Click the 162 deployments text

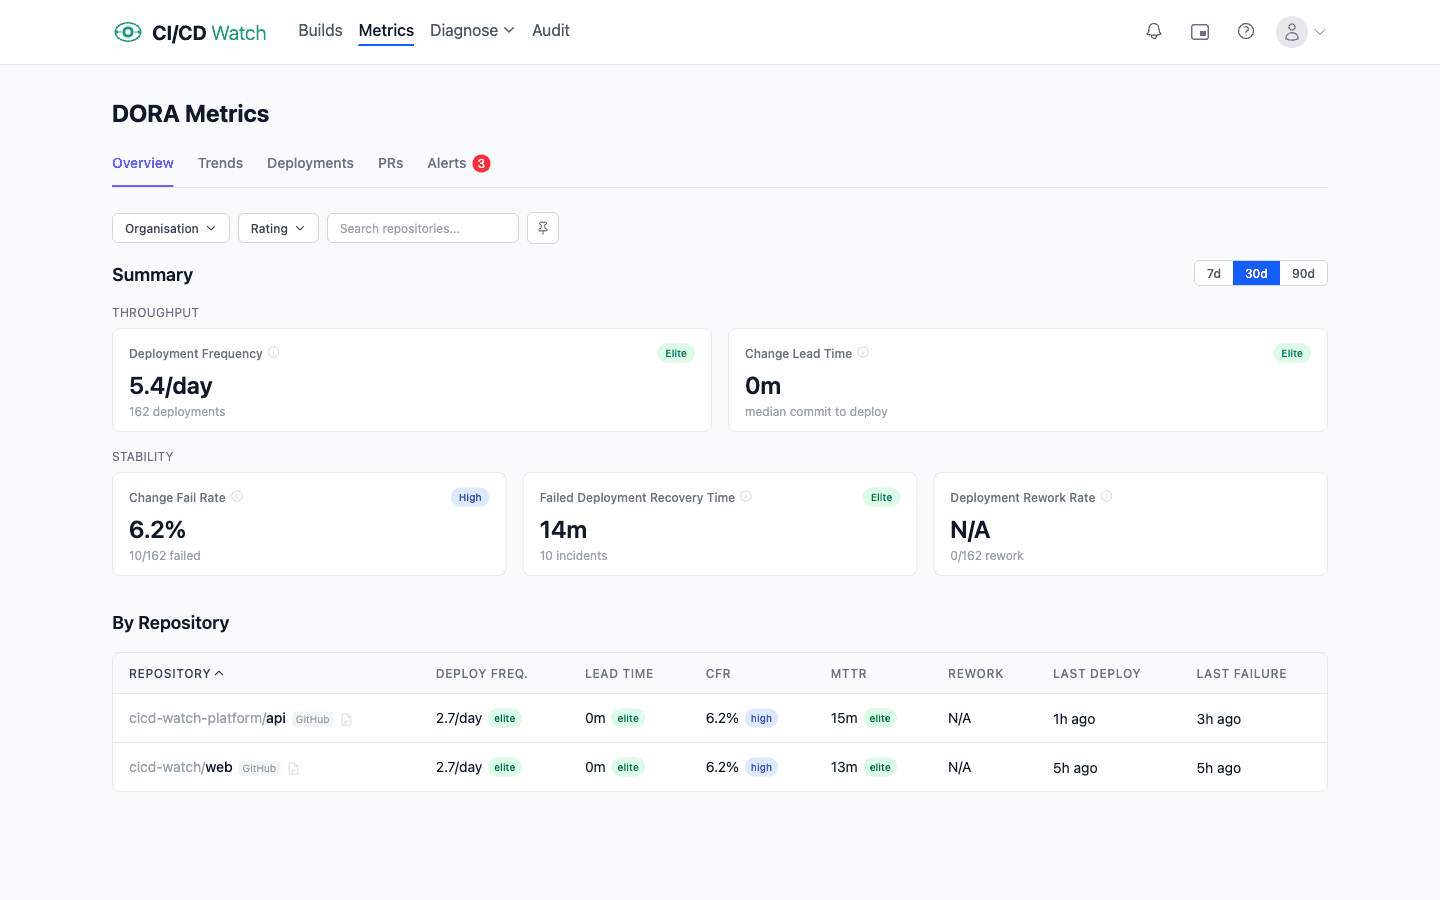tap(177, 411)
